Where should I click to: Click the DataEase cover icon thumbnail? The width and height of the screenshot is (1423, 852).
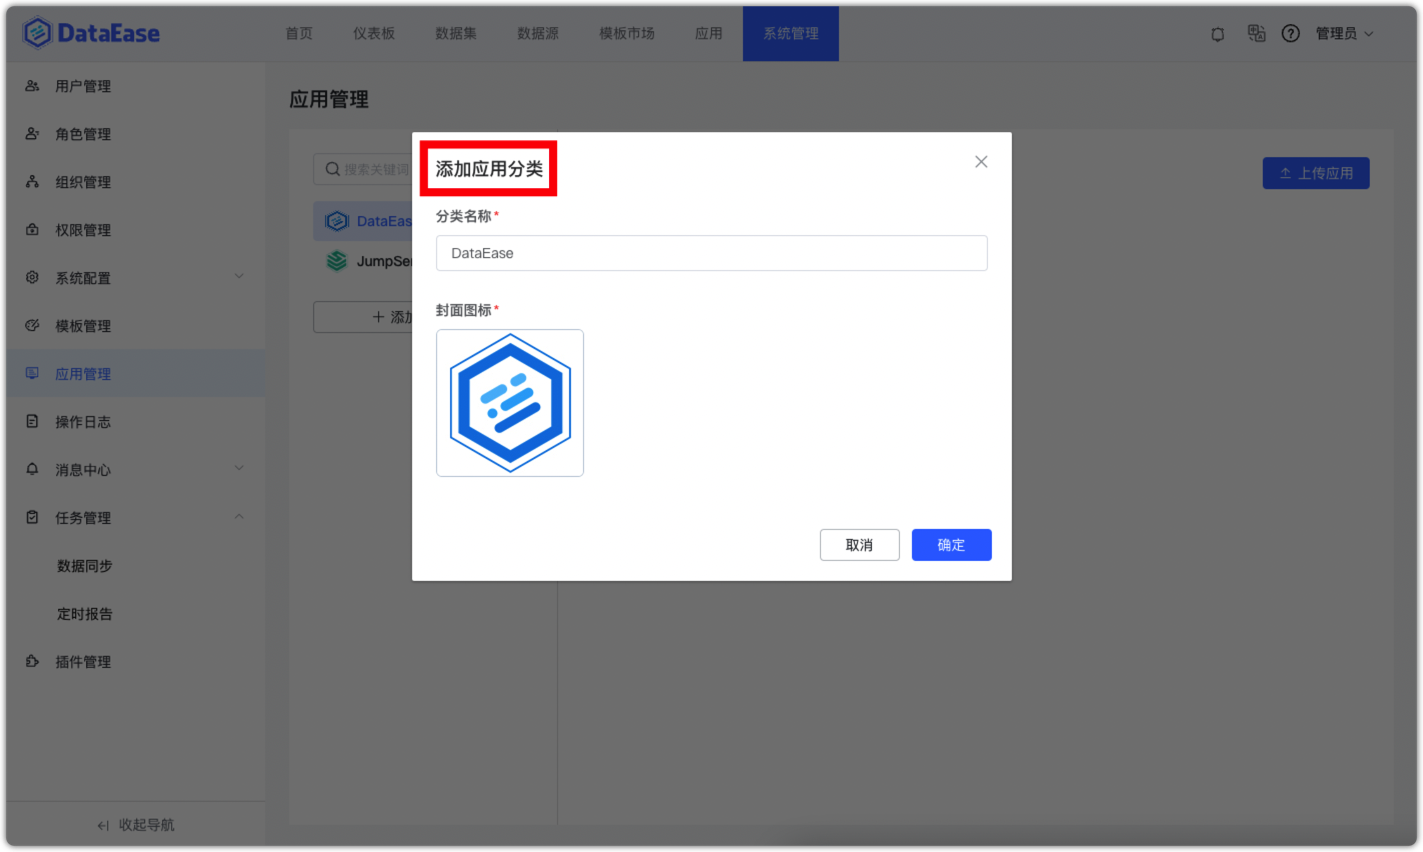point(510,402)
